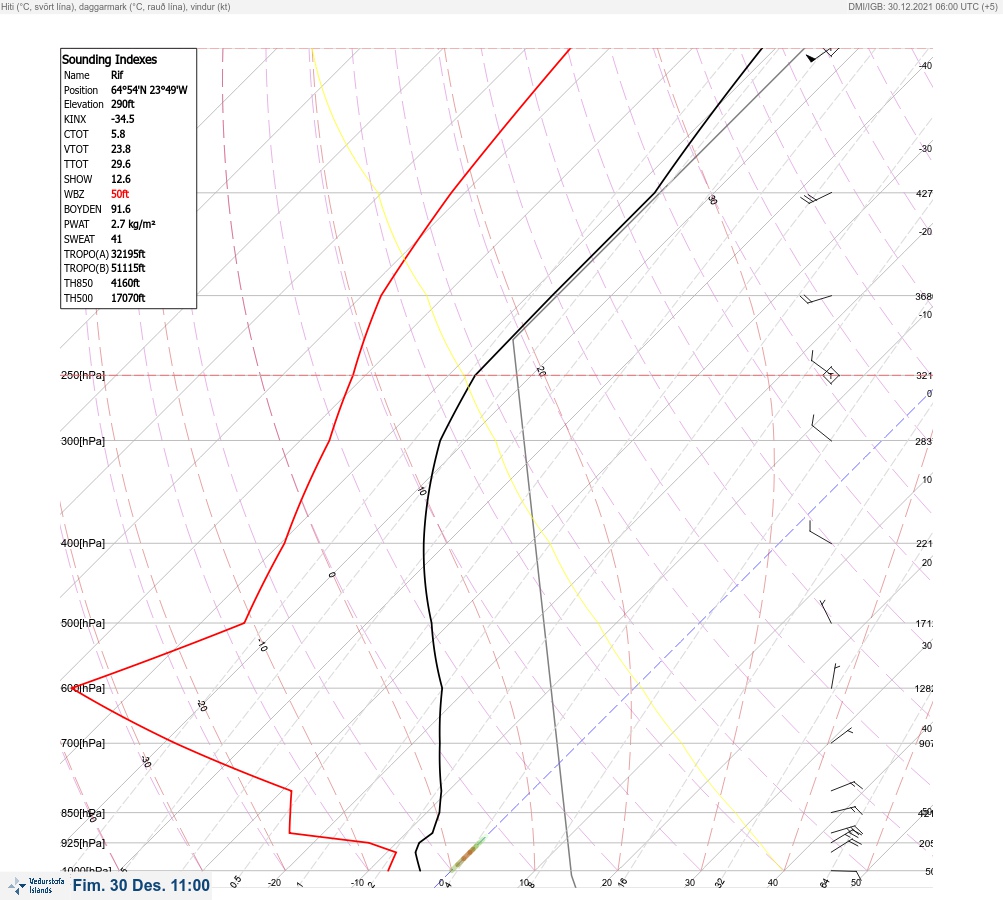Click the wind barb at 600 hPa level
Screen dimensions: 1003x900
[x=835, y=677]
